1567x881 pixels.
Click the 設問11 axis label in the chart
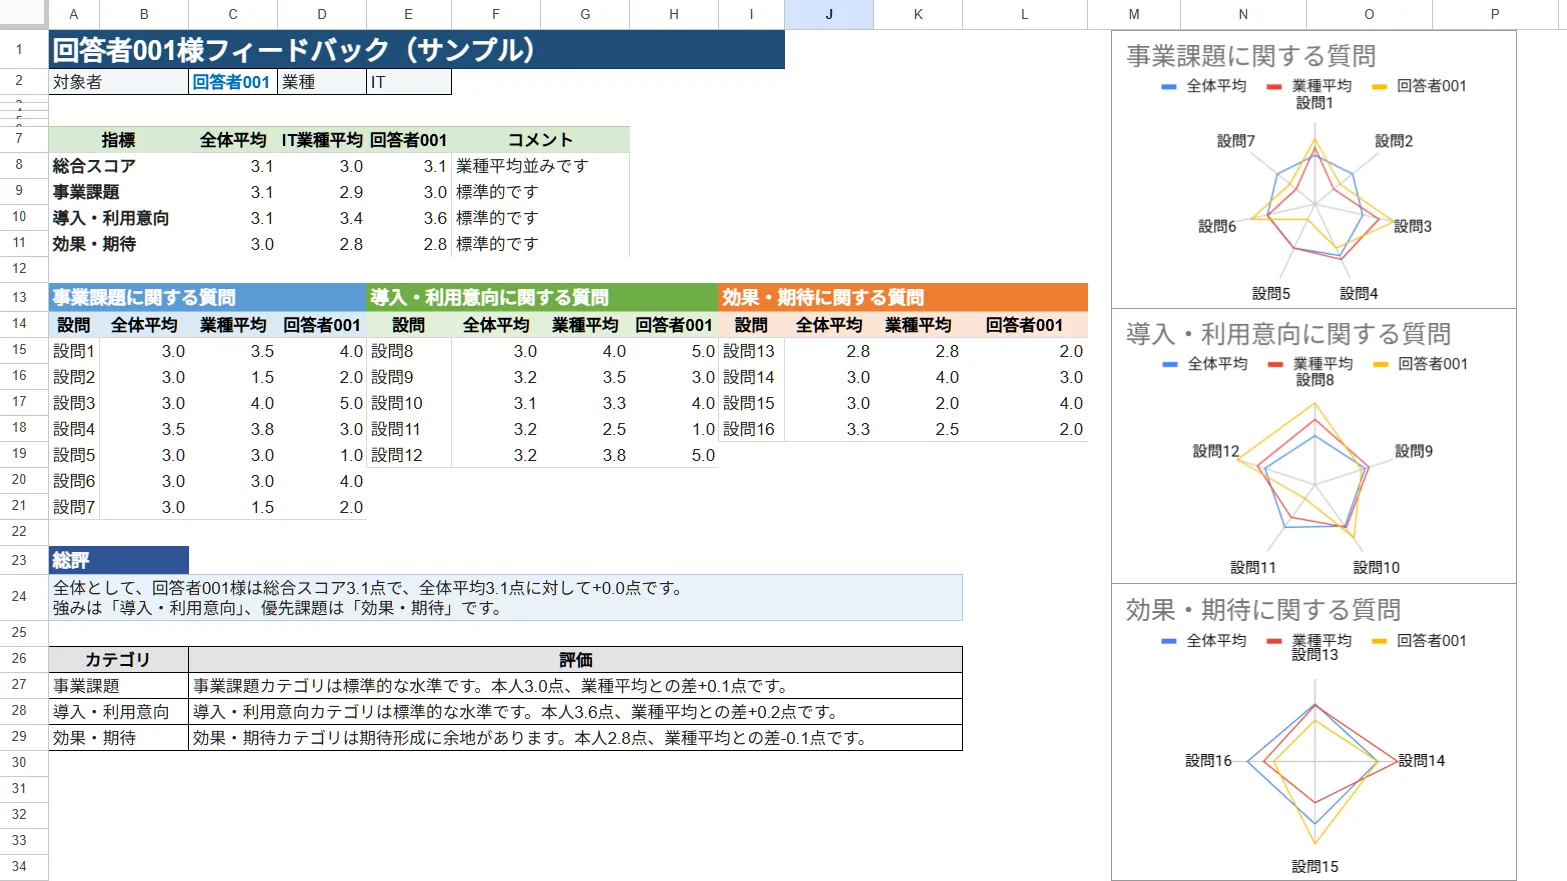[x=1253, y=567]
